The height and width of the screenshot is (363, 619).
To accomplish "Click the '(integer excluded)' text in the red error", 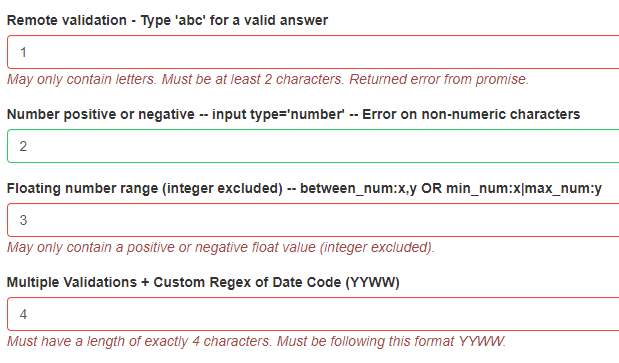I will [377, 247].
